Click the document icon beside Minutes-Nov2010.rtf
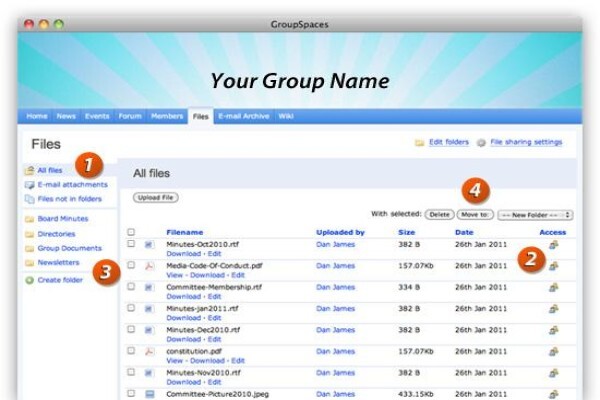The width and height of the screenshot is (600, 400). coord(149,373)
